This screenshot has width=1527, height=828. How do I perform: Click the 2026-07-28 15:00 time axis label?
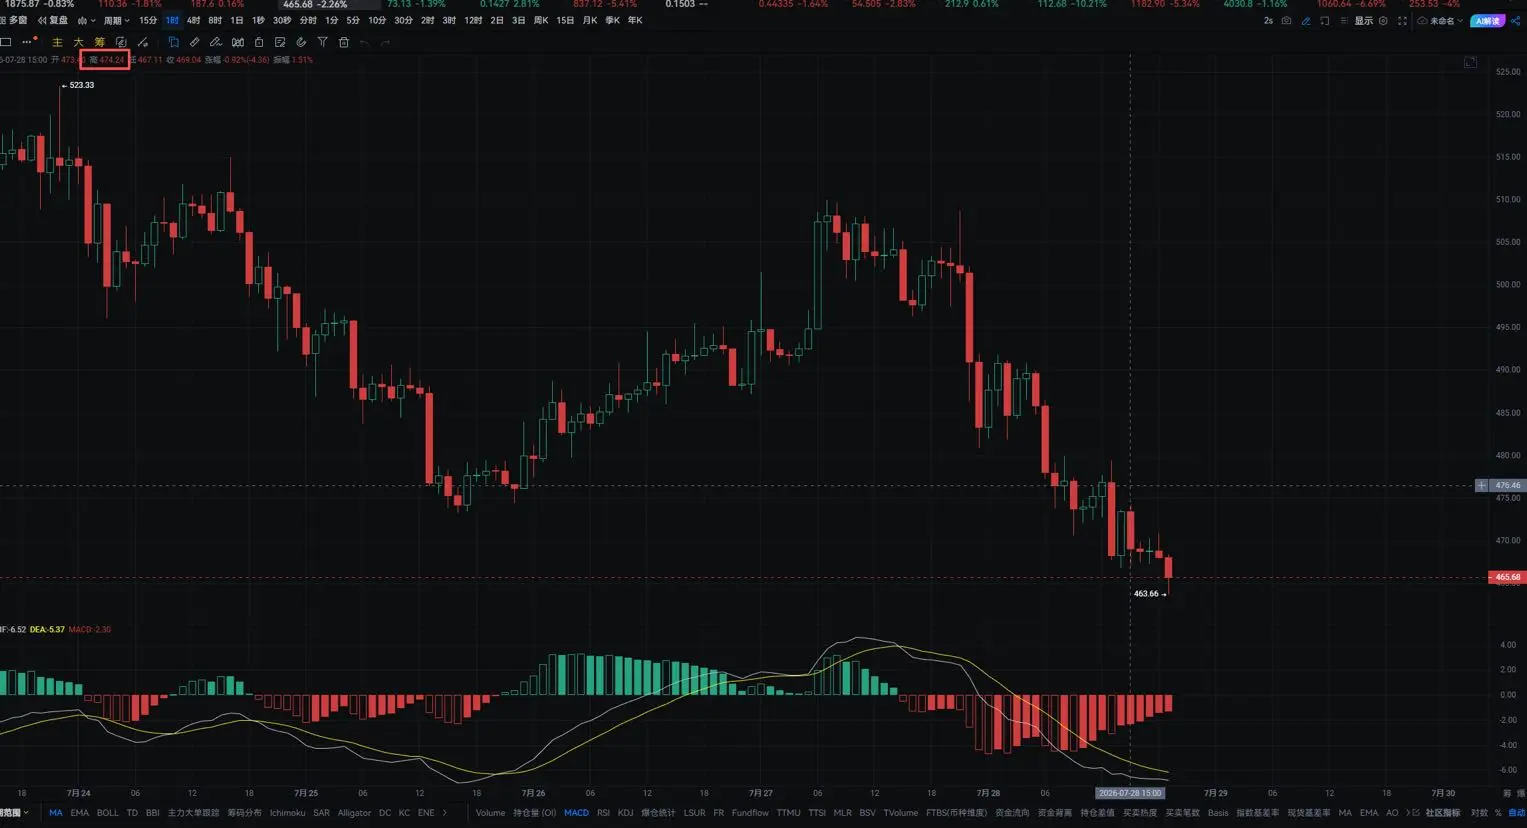click(x=1130, y=793)
